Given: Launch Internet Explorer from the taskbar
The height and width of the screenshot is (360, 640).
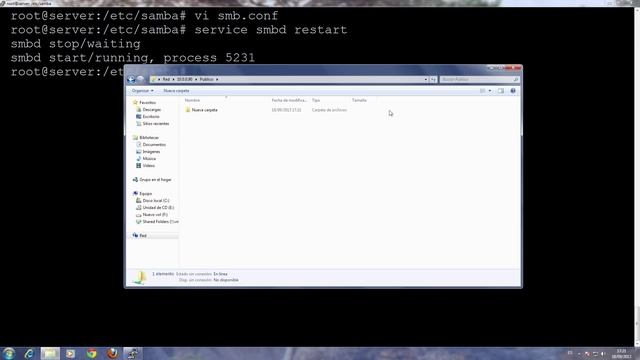Looking at the screenshot, I should coord(29,353).
